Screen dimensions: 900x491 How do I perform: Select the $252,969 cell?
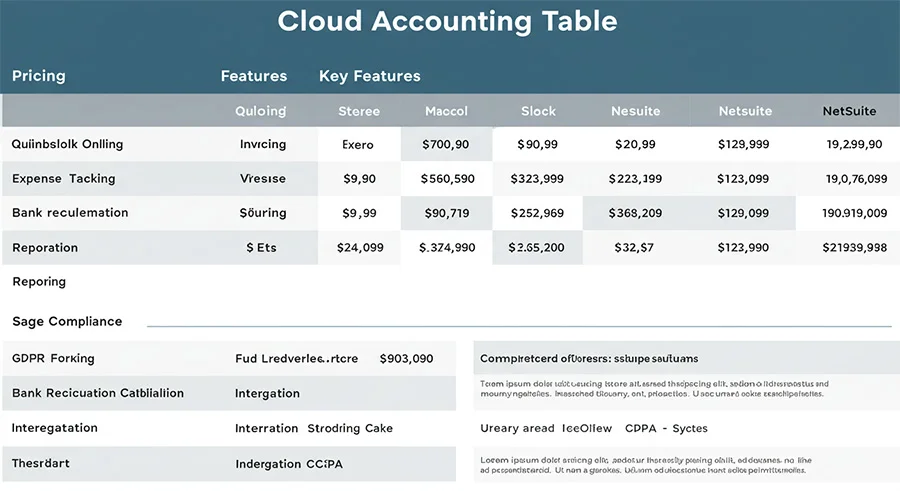tap(537, 213)
